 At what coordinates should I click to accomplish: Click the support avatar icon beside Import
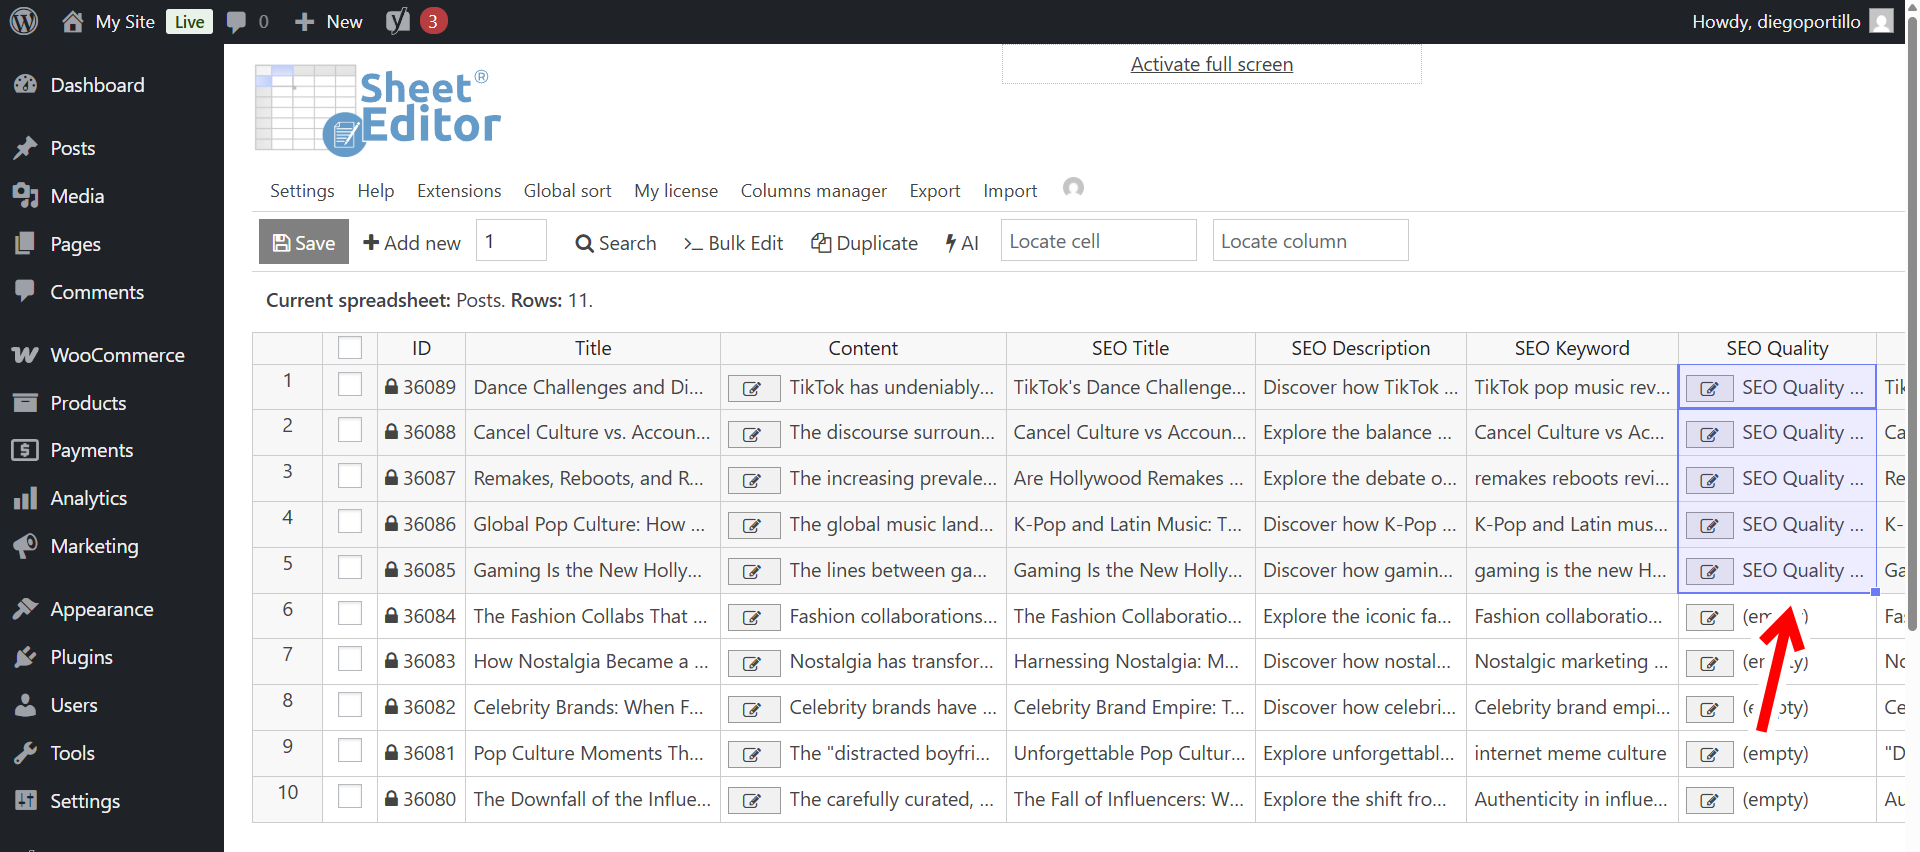(x=1073, y=188)
